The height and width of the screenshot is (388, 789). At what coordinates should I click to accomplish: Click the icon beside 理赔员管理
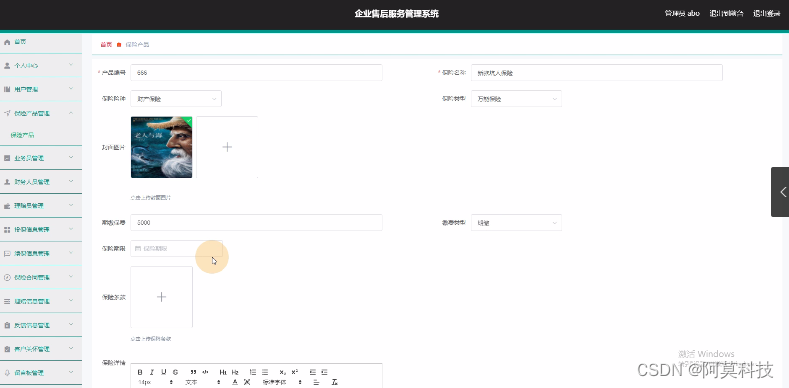pyautogui.click(x=7, y=206)
